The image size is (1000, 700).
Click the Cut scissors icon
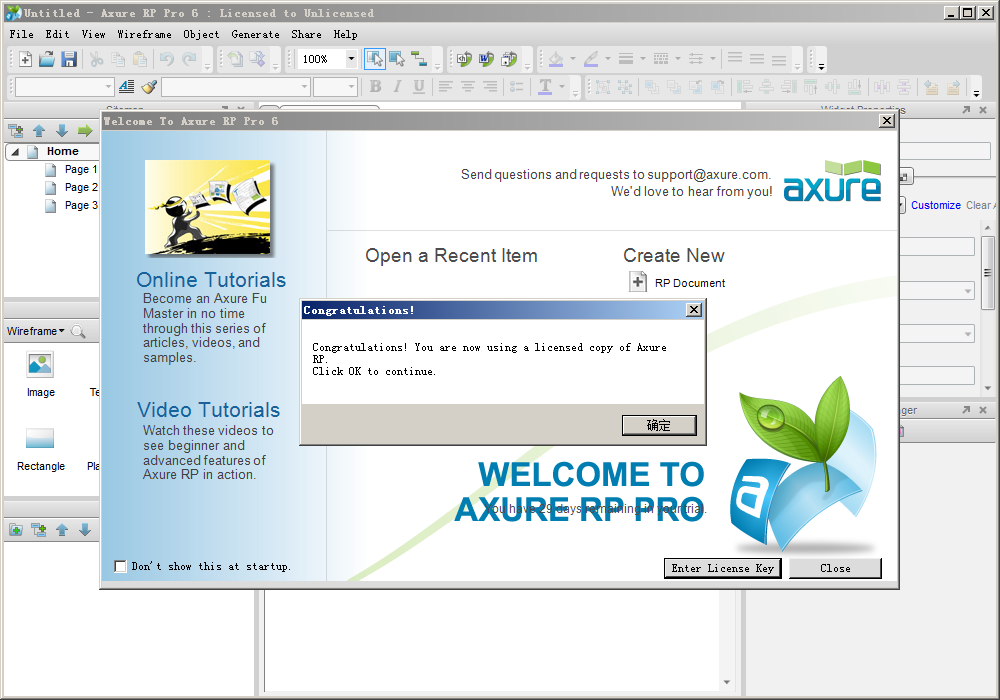96,59
